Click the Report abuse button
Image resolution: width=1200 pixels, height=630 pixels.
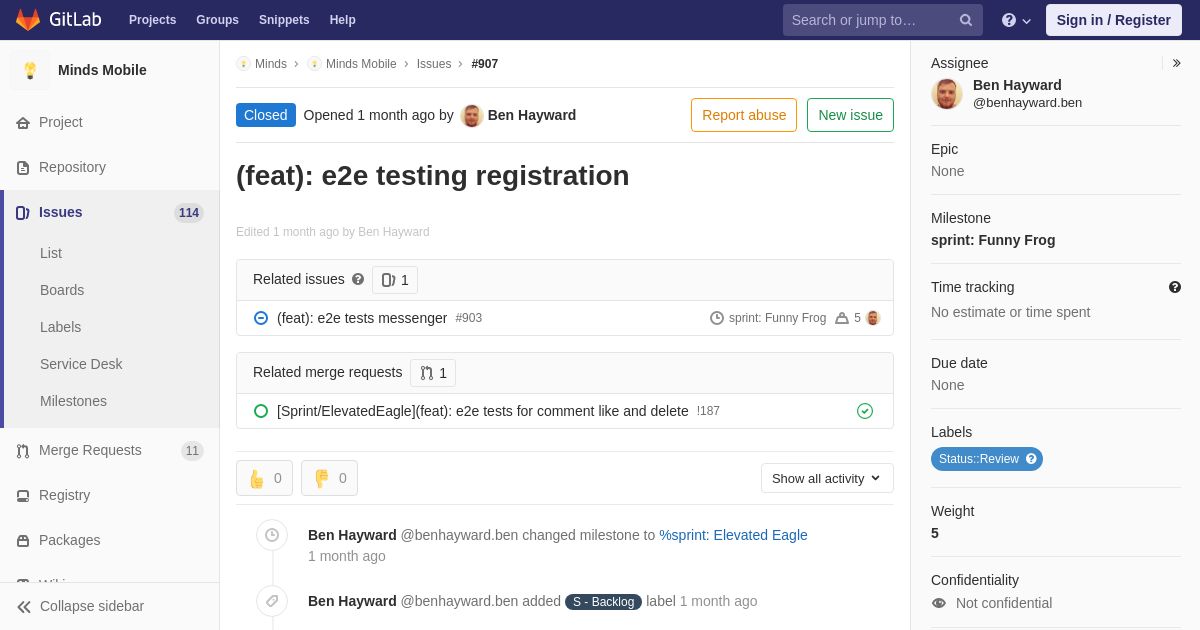pos(744,115)
